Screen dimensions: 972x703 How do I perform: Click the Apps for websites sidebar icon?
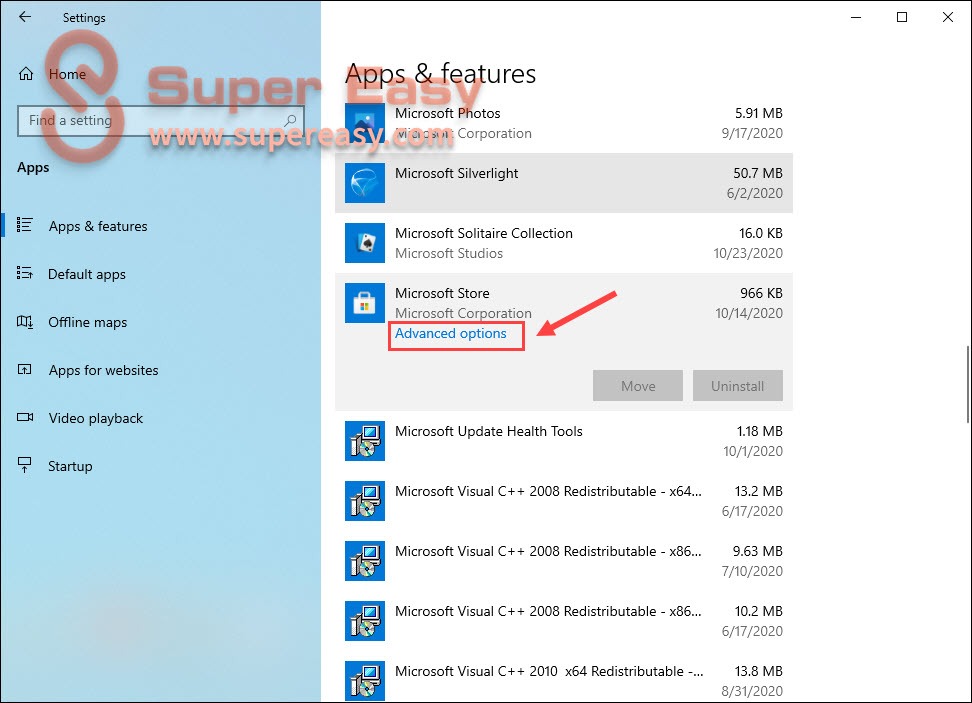[x=25, y=369]
